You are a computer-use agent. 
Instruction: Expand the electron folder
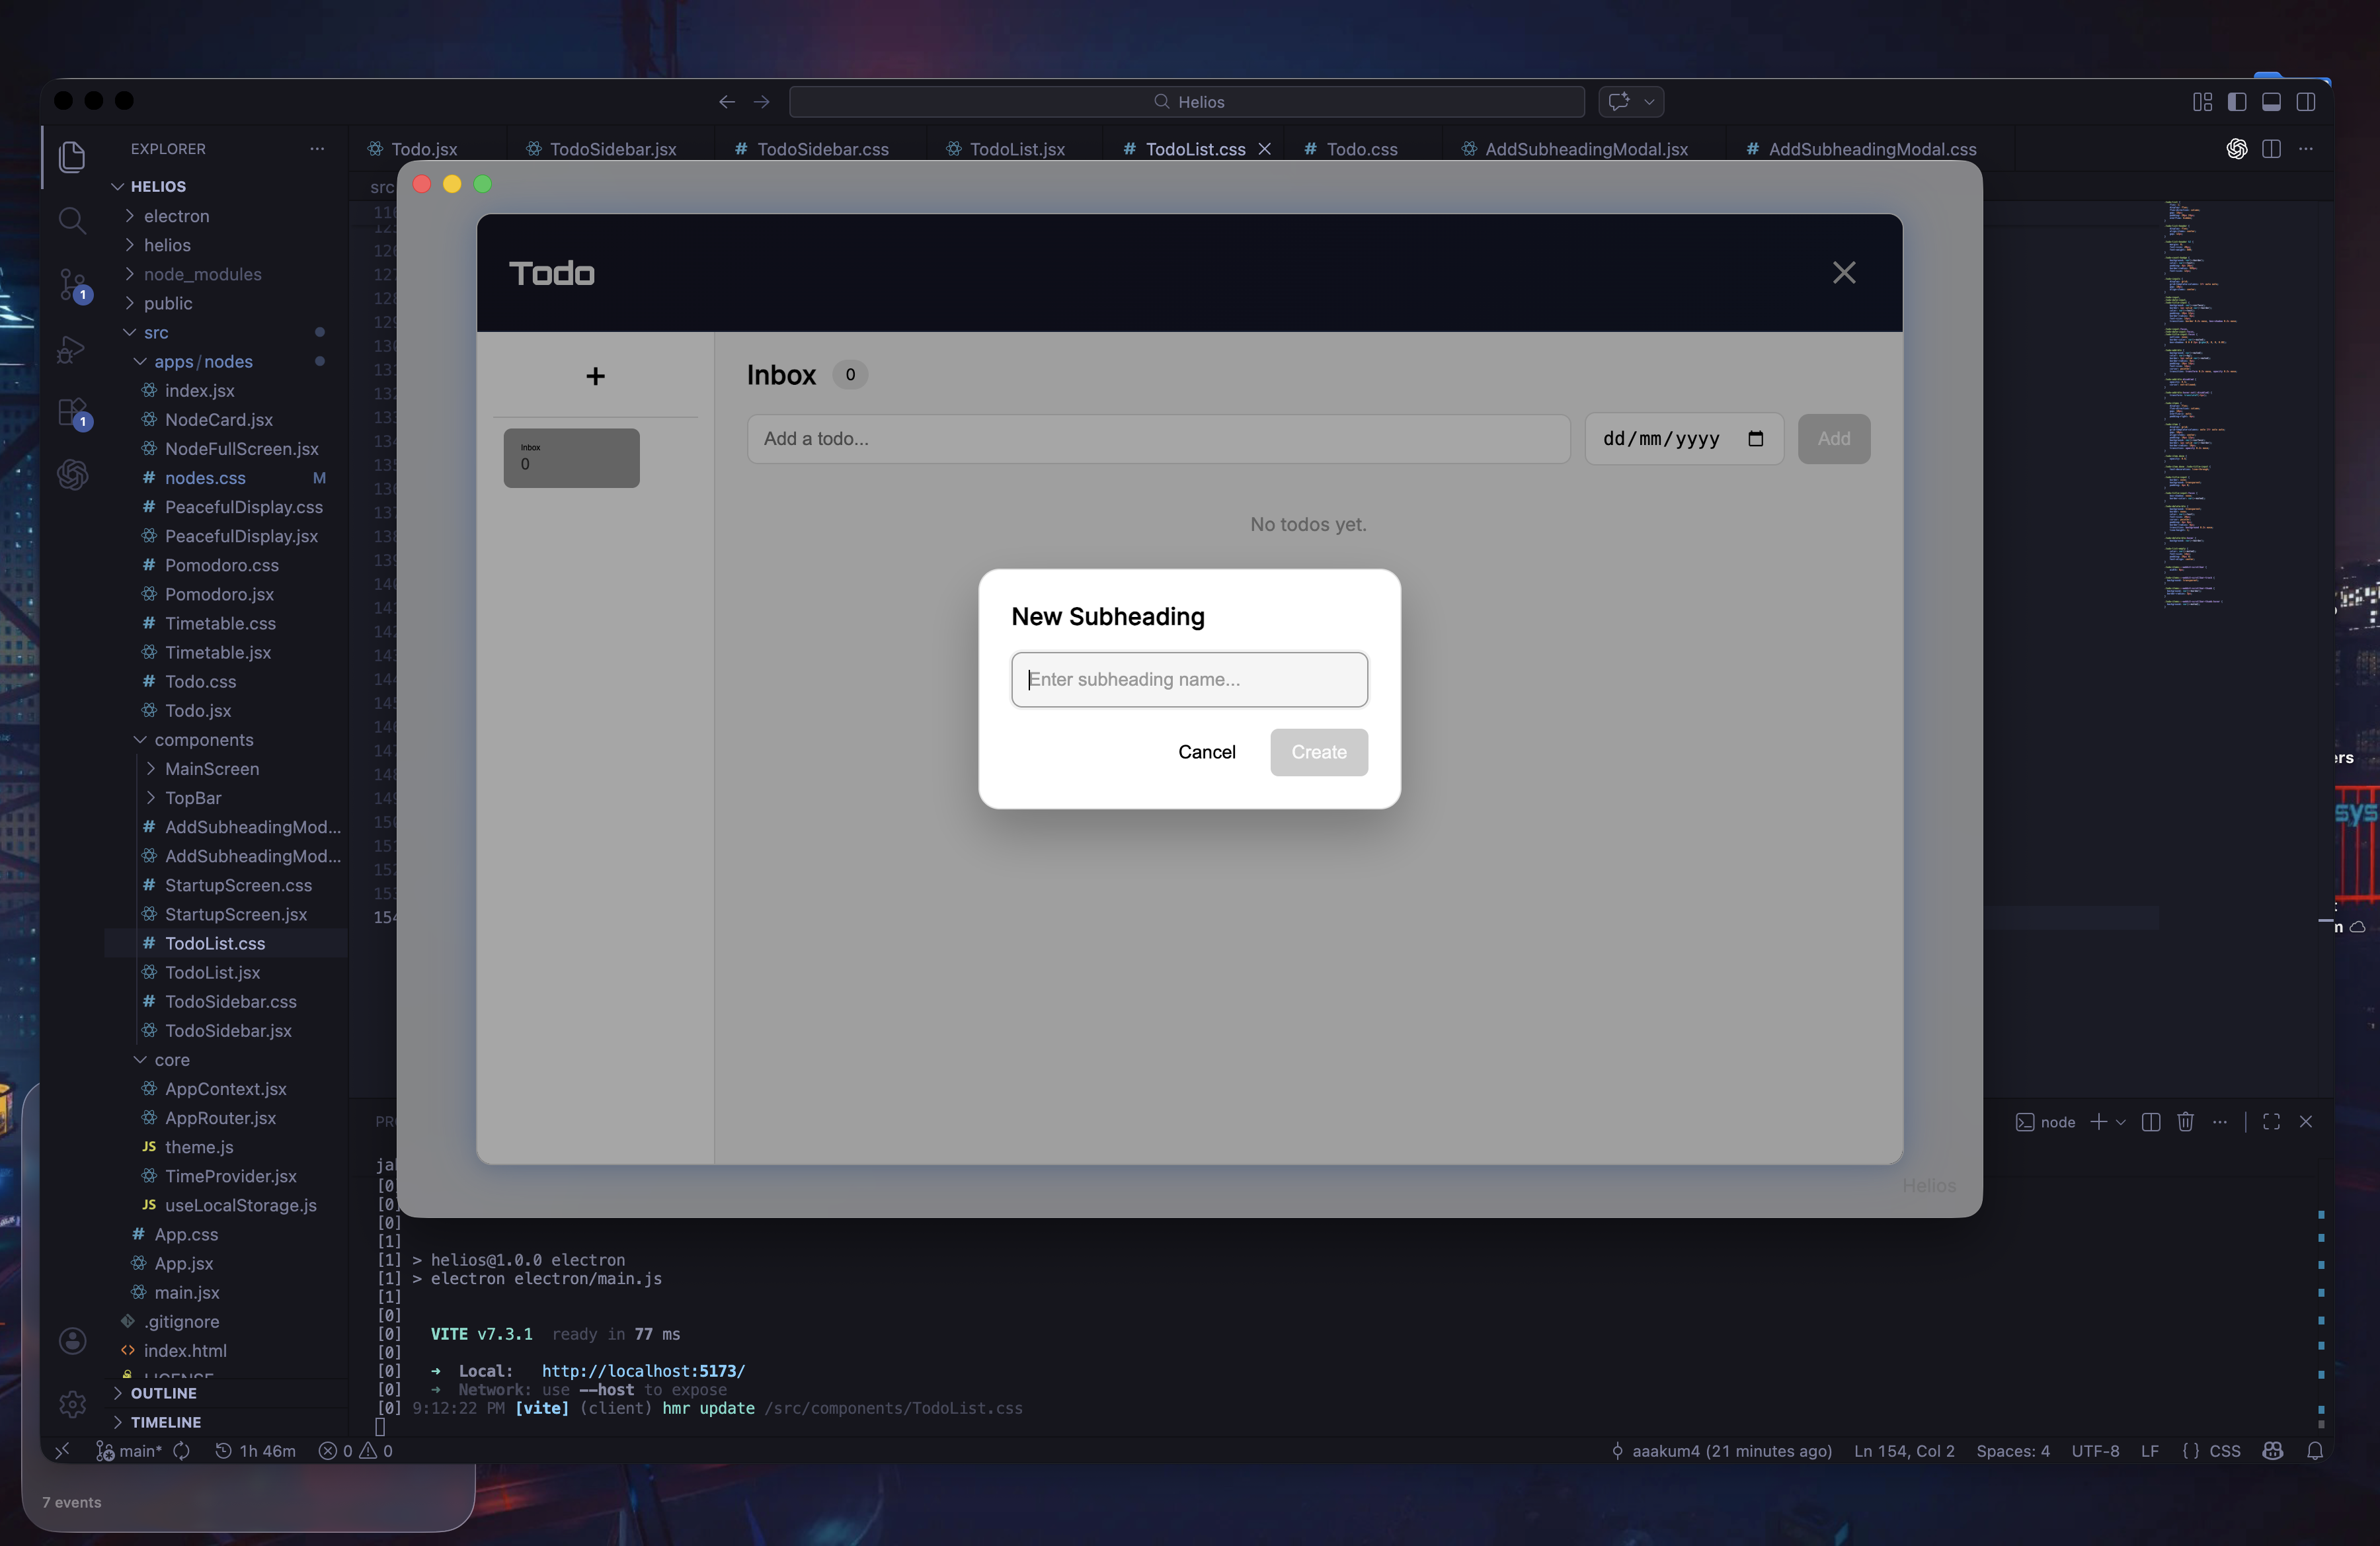tap(176, 216)
